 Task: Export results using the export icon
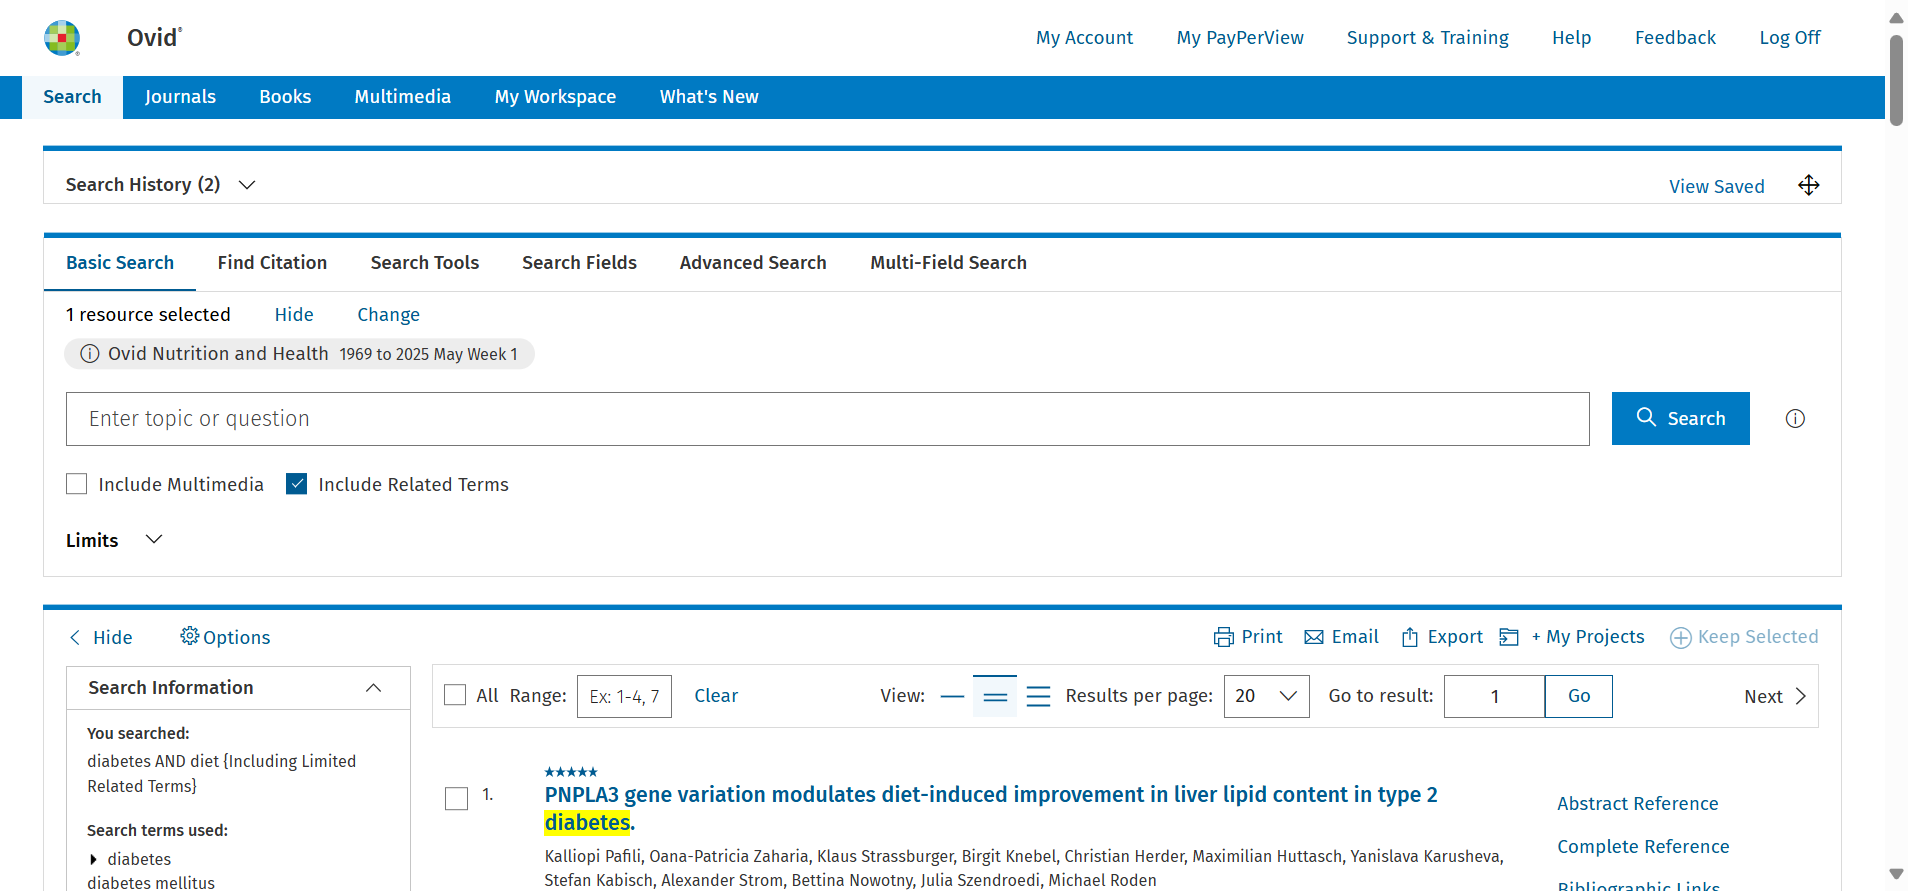point(1410,637)
